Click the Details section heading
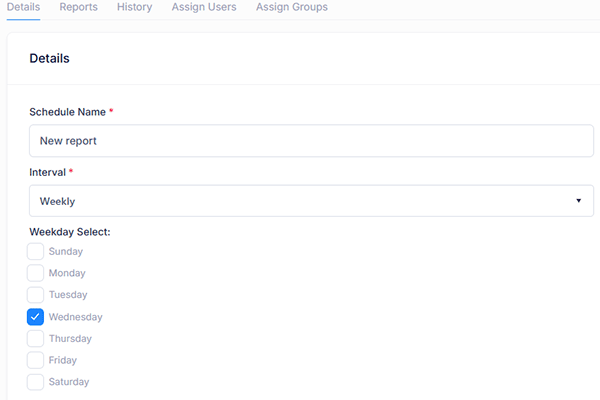The width and height of the screenshot is (600, 400). [x=49, y=59]
